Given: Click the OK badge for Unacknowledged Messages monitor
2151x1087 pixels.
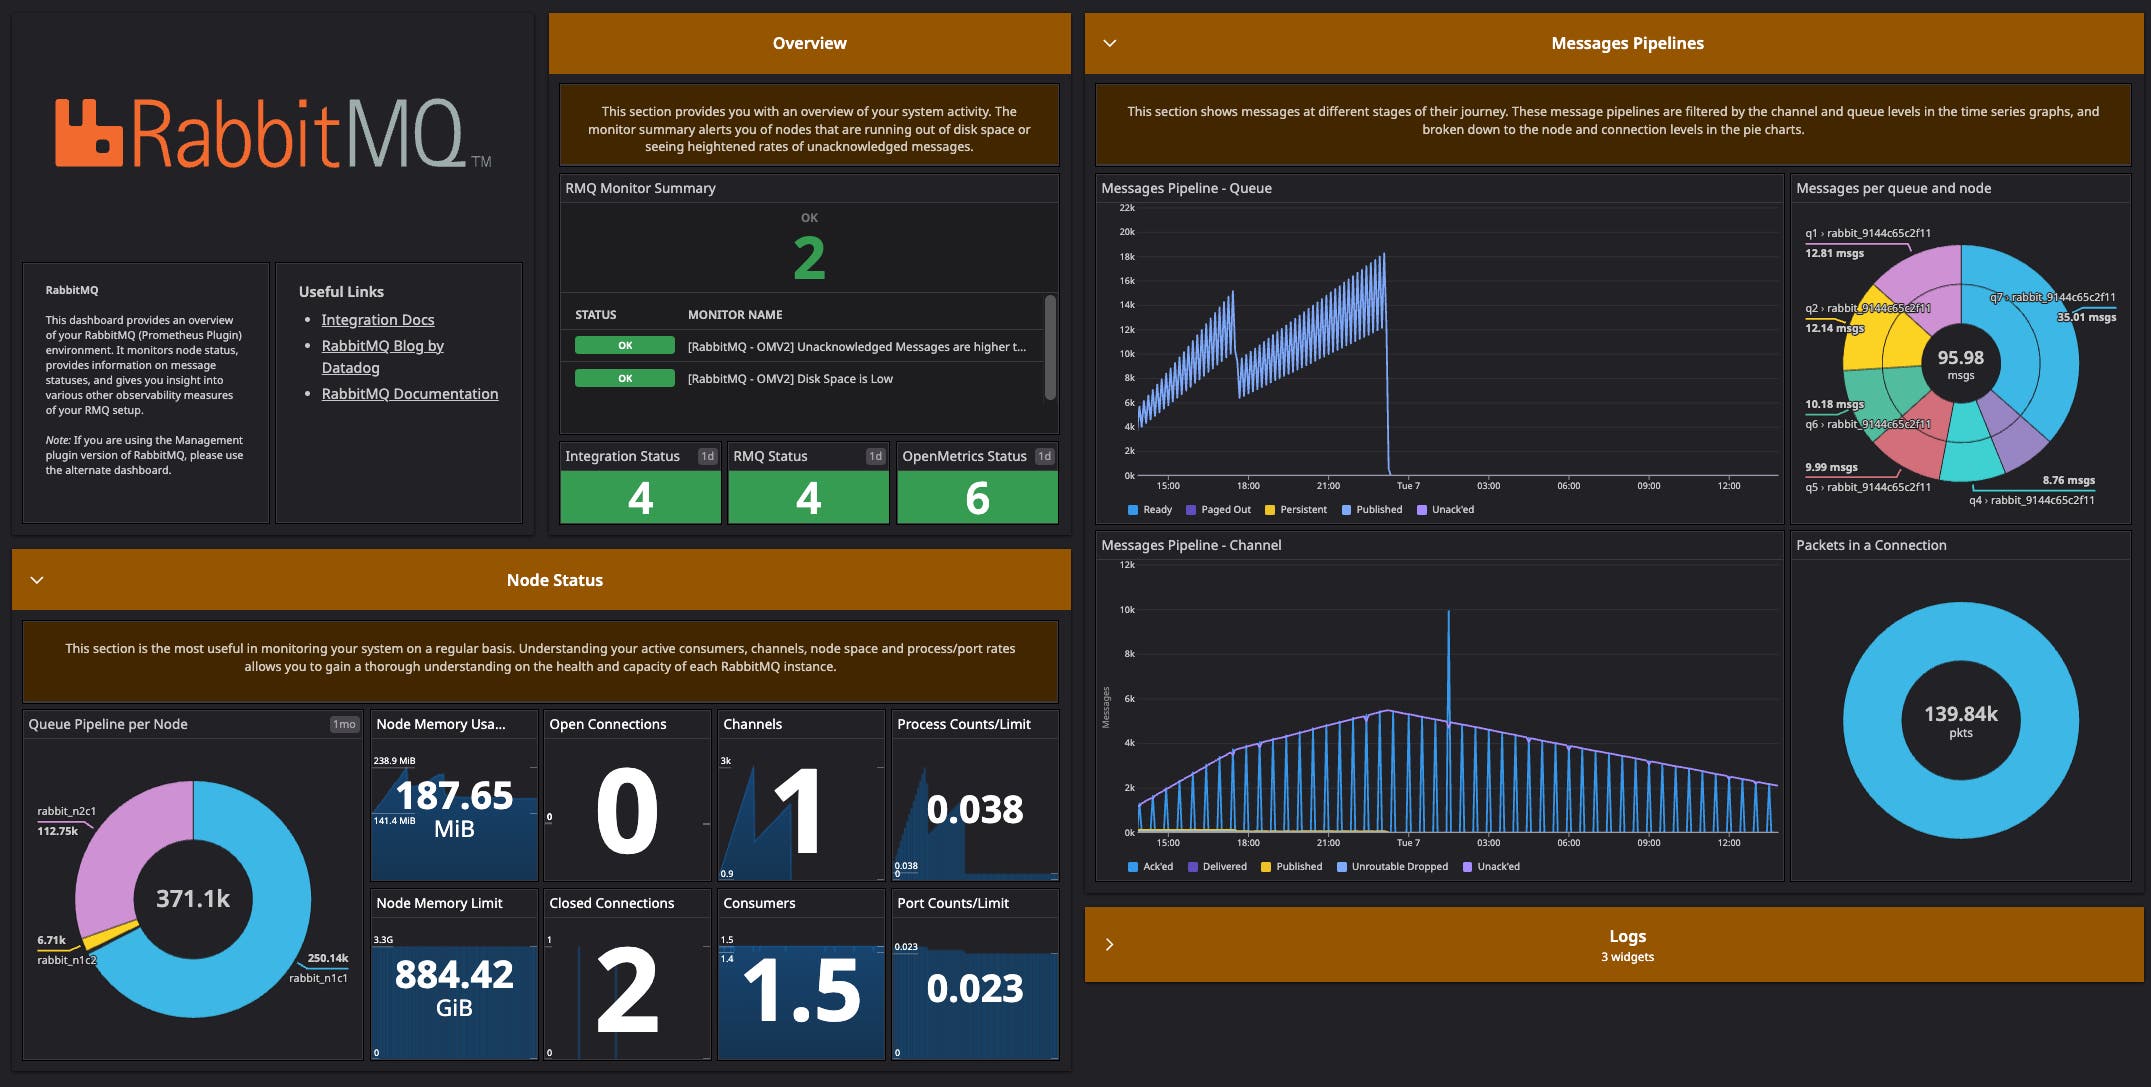Looking at the screenshot, I should [x=623, y=345].
